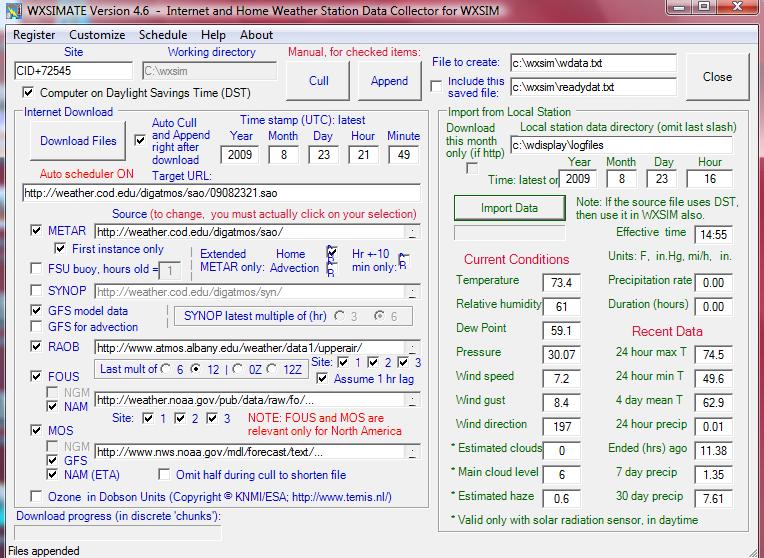Open the Help menu
This screenshot has height=558, width=764.
[x=213, y=35]
